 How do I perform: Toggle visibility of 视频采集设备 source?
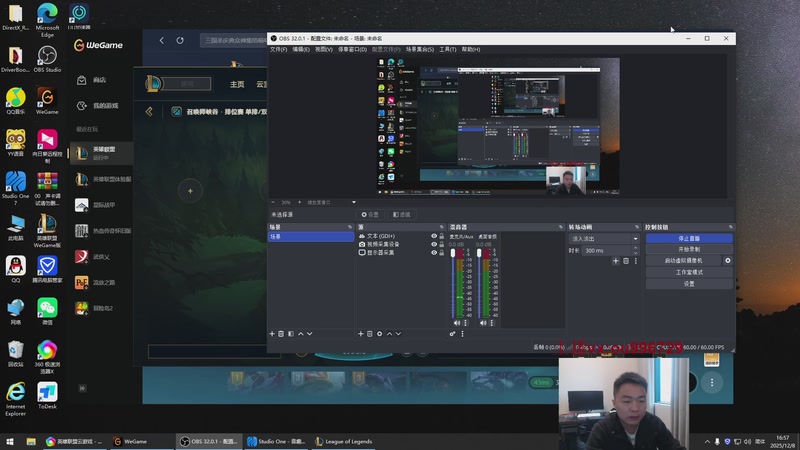[x=434, y=244]
